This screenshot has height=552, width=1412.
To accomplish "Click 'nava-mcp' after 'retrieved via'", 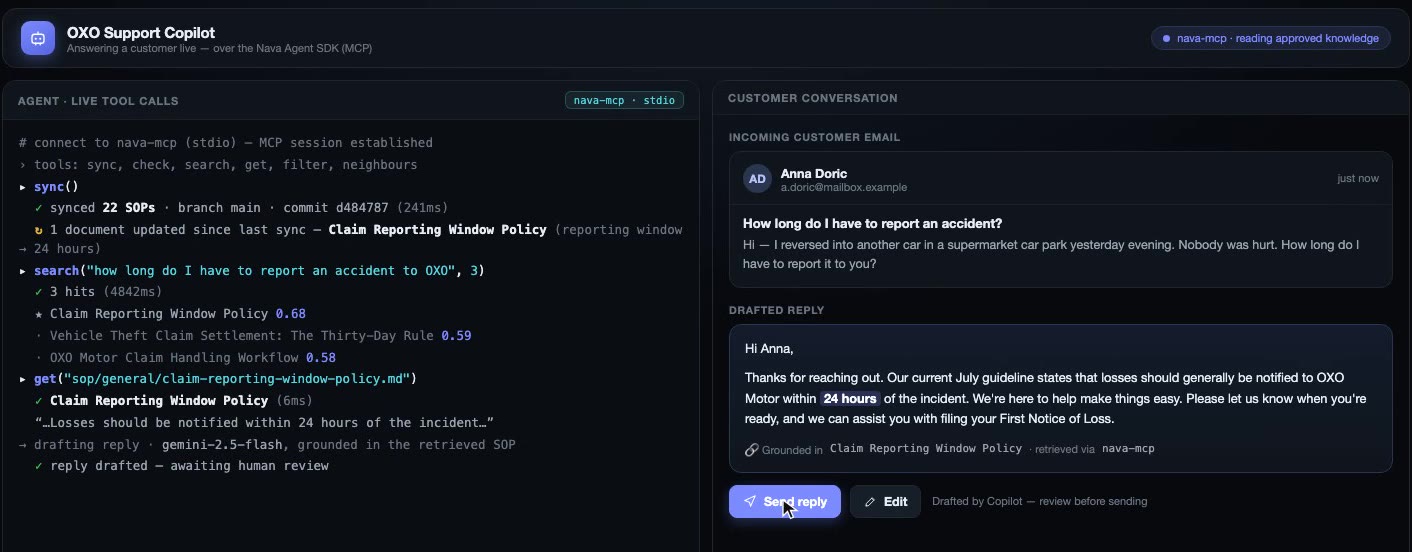I will 1128,449.
